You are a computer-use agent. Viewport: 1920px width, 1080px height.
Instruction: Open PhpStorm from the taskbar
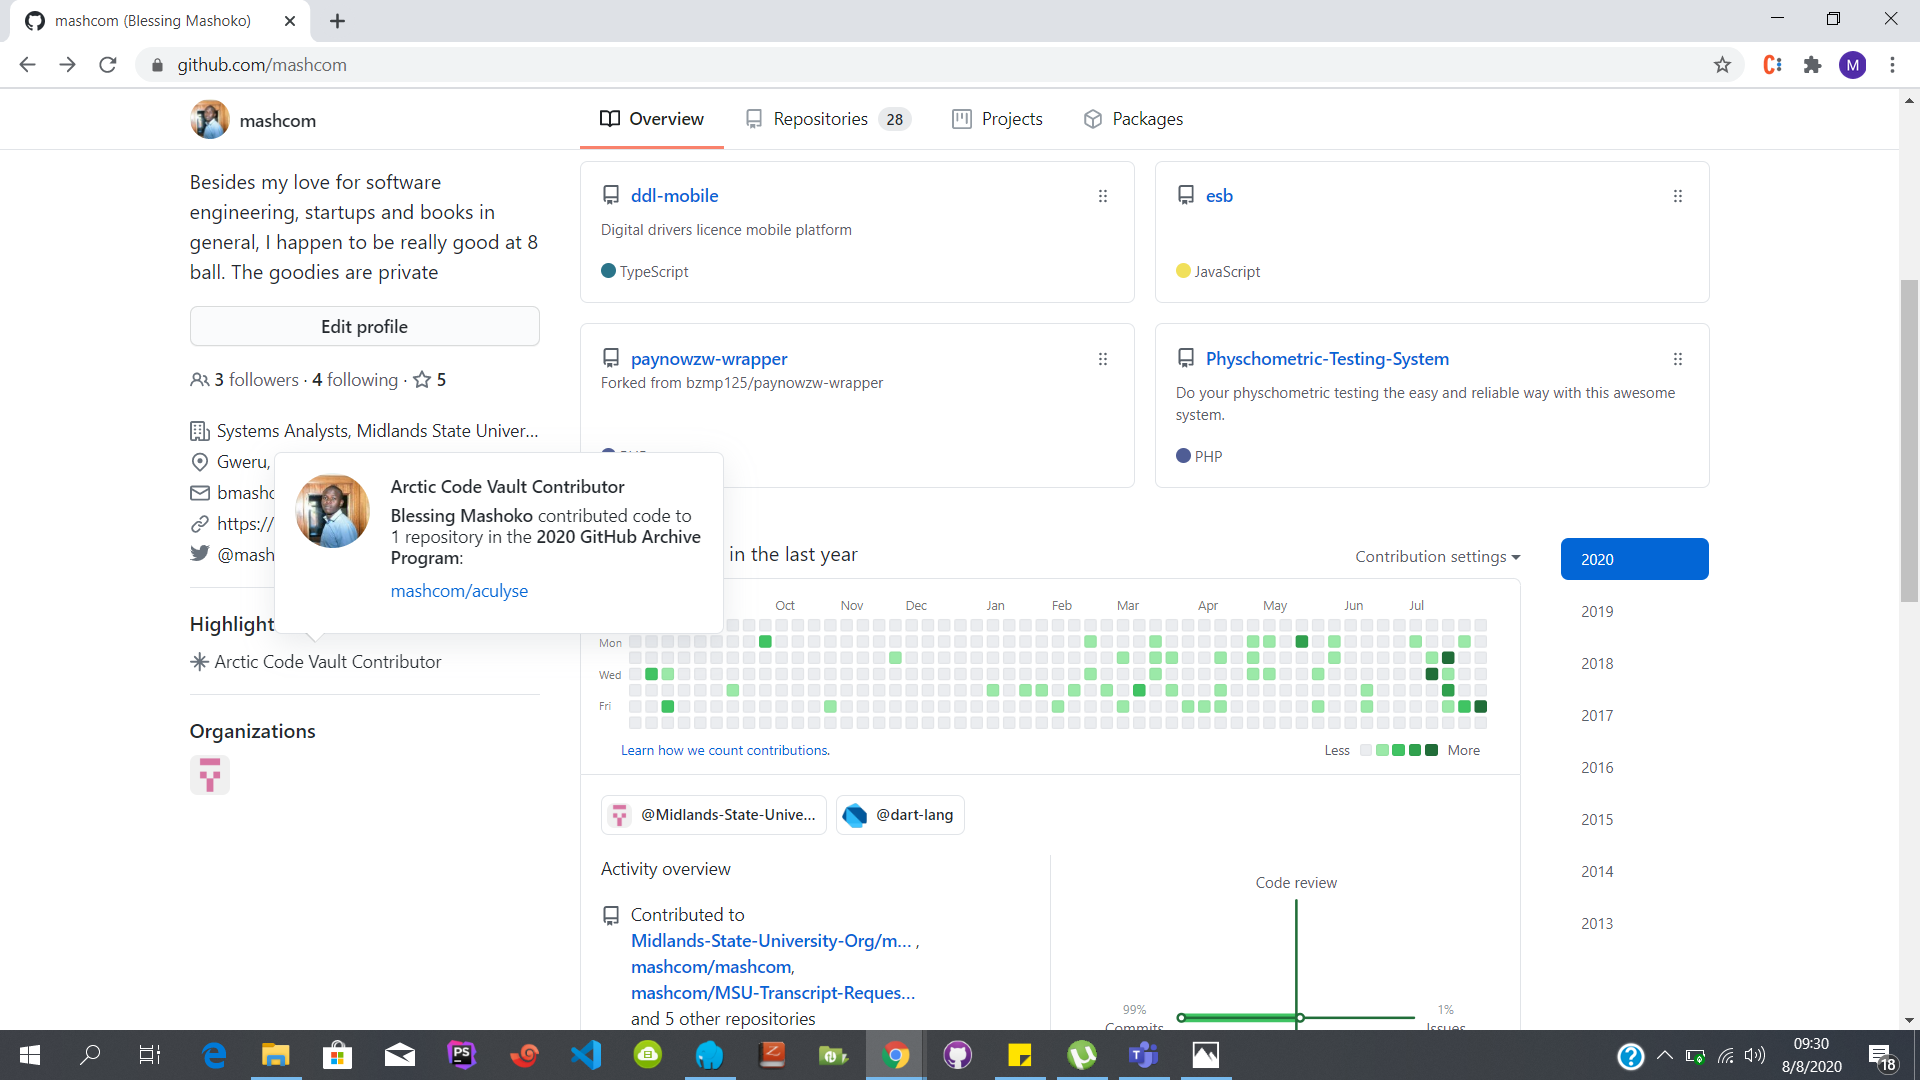(x=462, y=1055)
